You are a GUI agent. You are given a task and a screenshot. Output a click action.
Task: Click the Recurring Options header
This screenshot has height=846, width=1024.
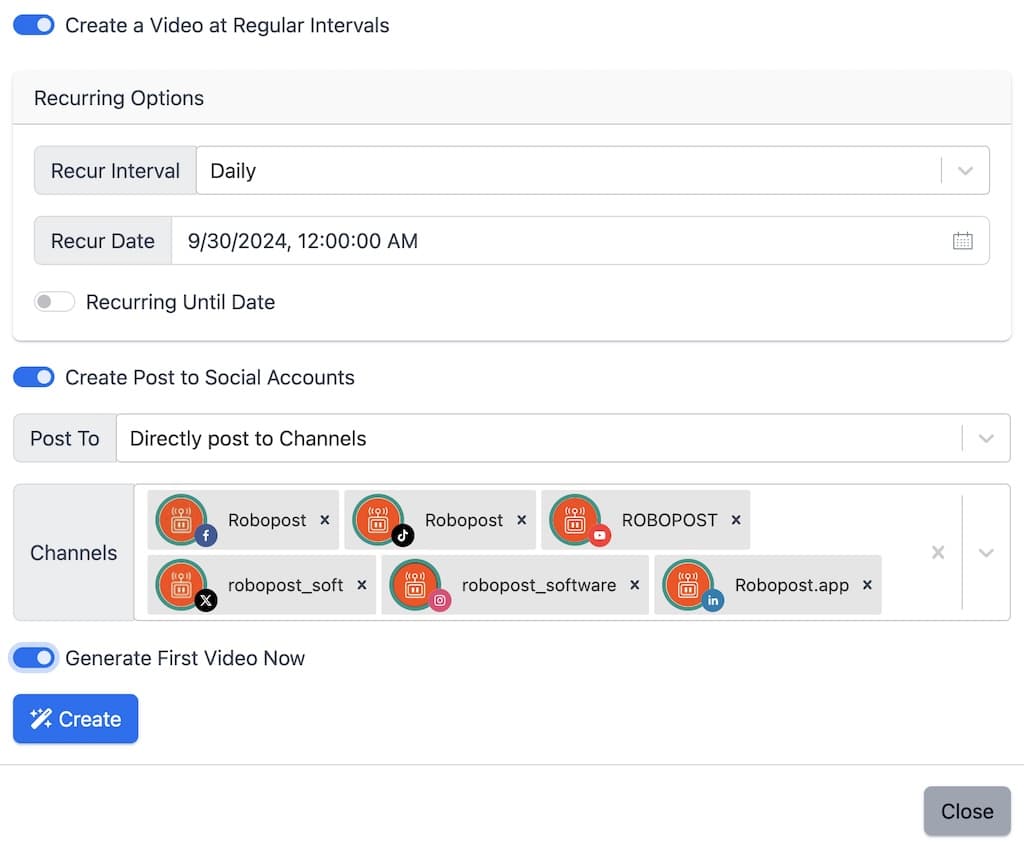[119, 98]
